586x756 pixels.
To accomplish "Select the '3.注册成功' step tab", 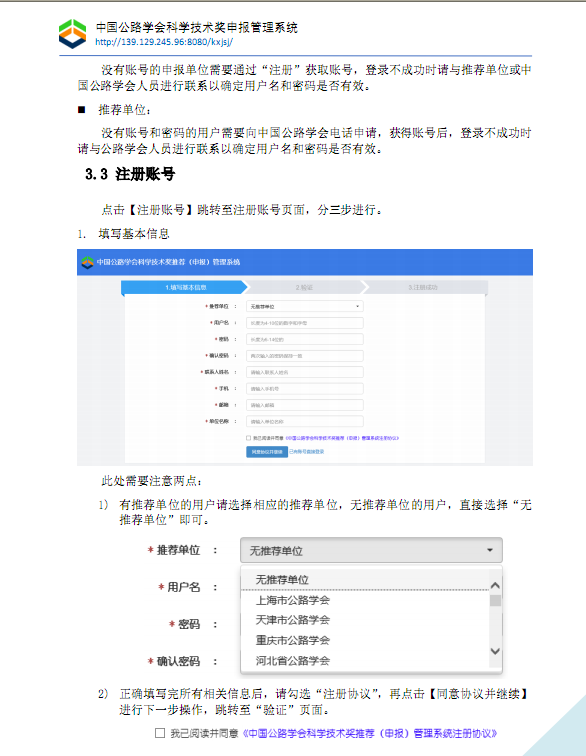I will (x=424, y=287).
